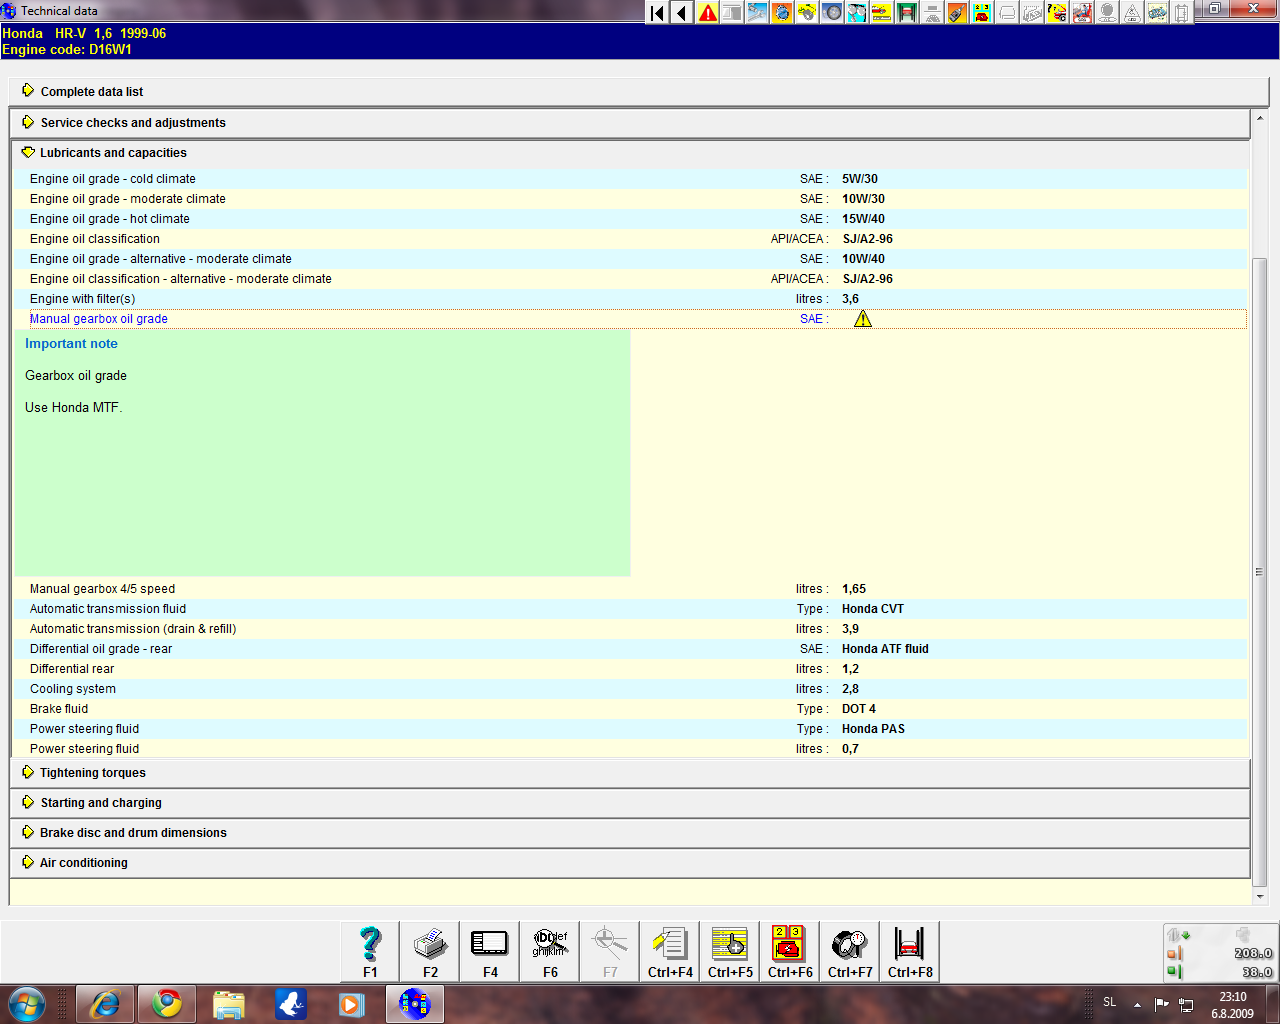
Task: Click the 'Brake fluid' row label
Action: (x=59, y=709)
